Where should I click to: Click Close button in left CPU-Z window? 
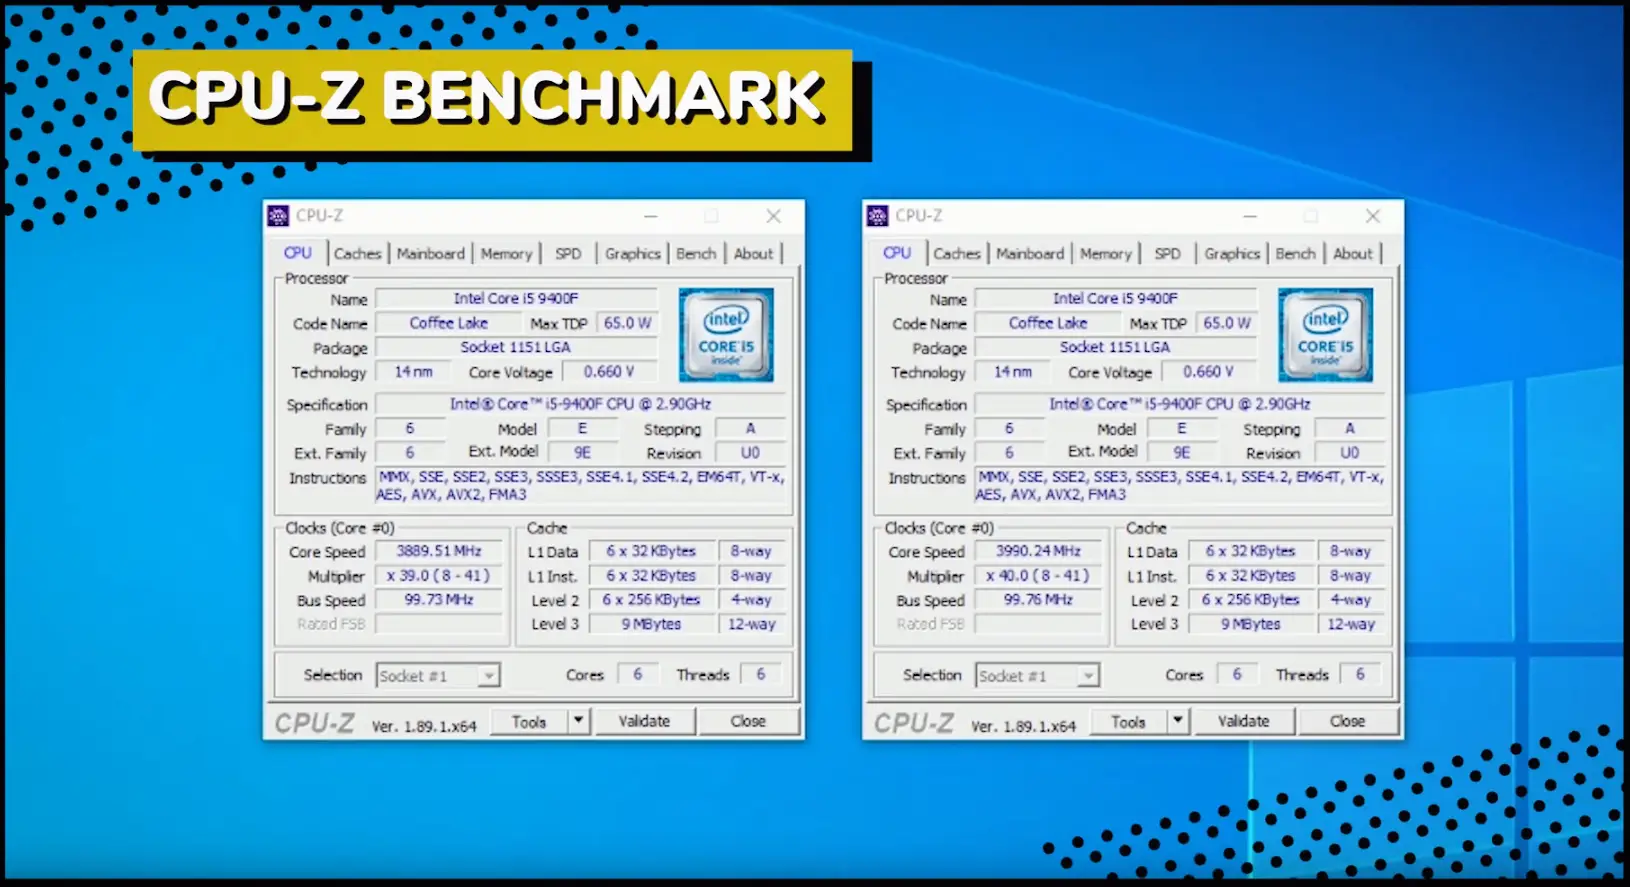pos(748,721)
